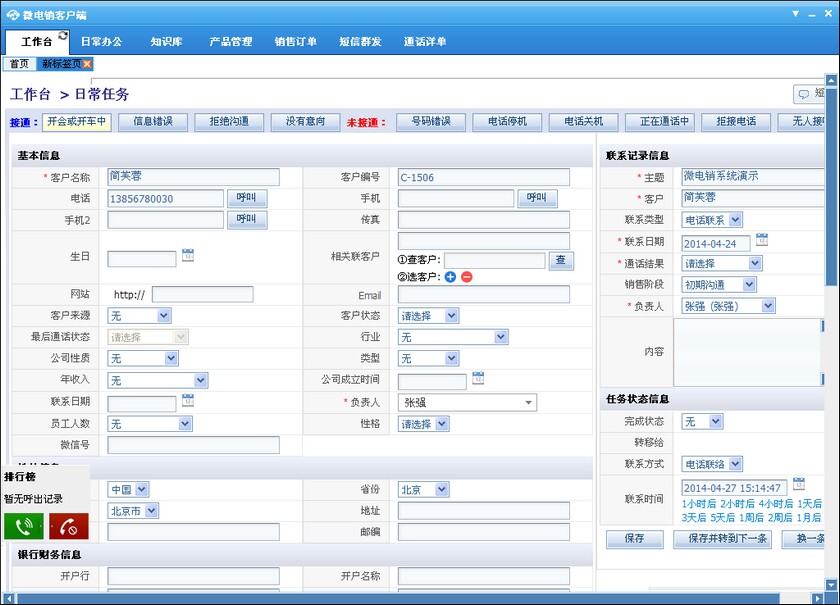This screenshot has height=605, width=840.
Task: Click the 开会或开车中 status button
Action: tap(77, 122)
